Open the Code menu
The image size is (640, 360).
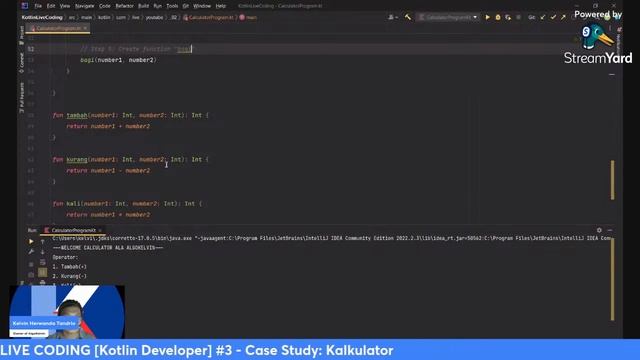[105, 6]
